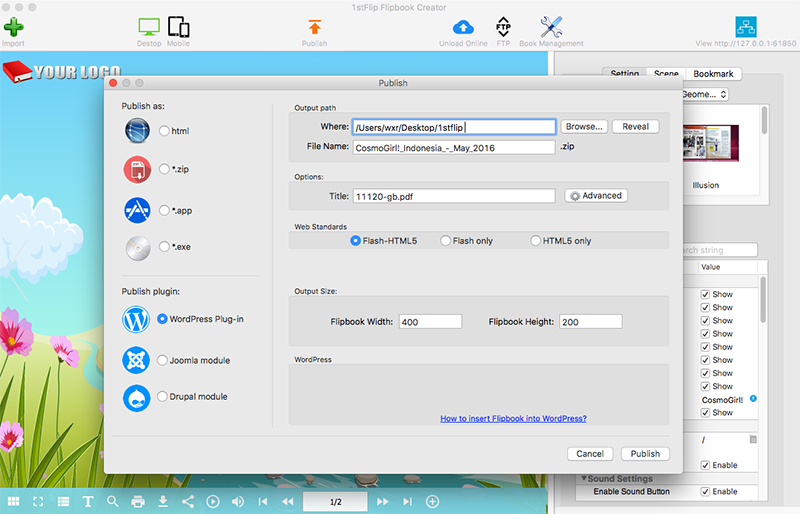800x514 pixels.
Task: Click the Where output path field
Action: pyautogui.click(x=454, y=127)
